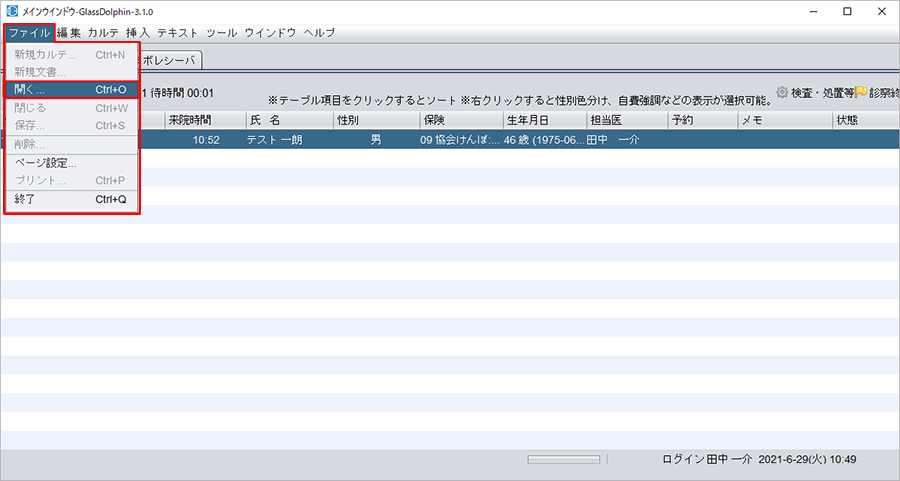The height and width of the screenshot is (481, 900).
Task: Click the flag icon beside 診察終
Action: click(861, 92)
